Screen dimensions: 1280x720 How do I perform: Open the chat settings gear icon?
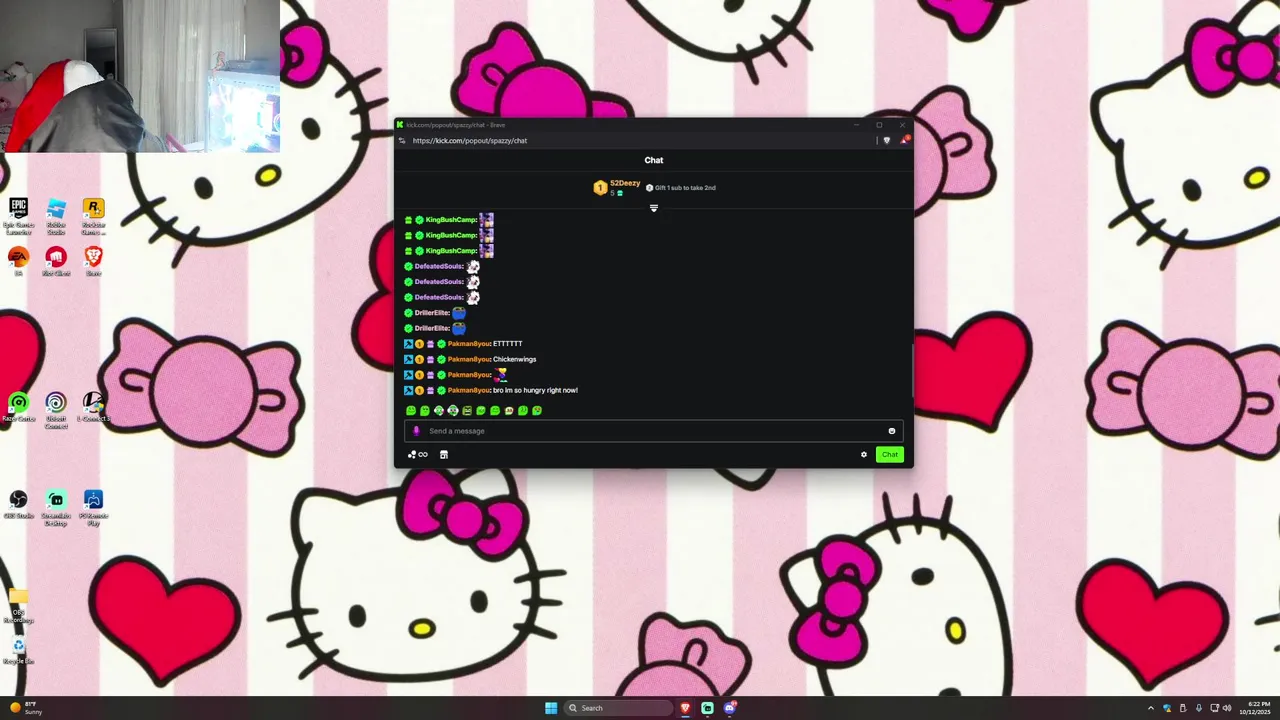[x=864, y=455]
